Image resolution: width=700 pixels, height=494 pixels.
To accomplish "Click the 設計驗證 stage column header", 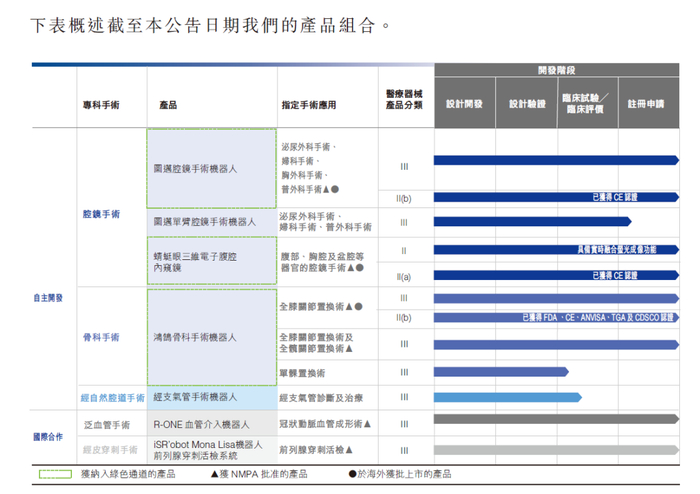I will (x=527, y=104).
